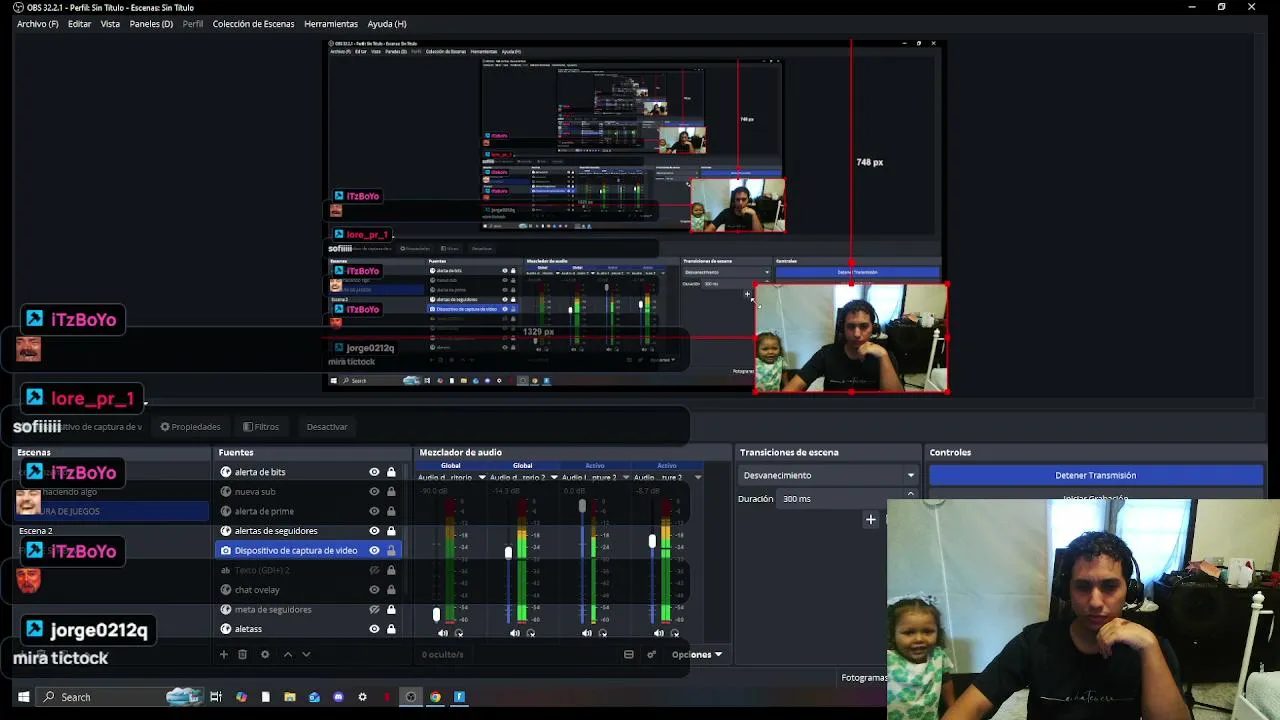The height and width of the screenshot is (720, 1280).
Task: Open Copilot from the taskbar
Action: (x=241, y=697)
